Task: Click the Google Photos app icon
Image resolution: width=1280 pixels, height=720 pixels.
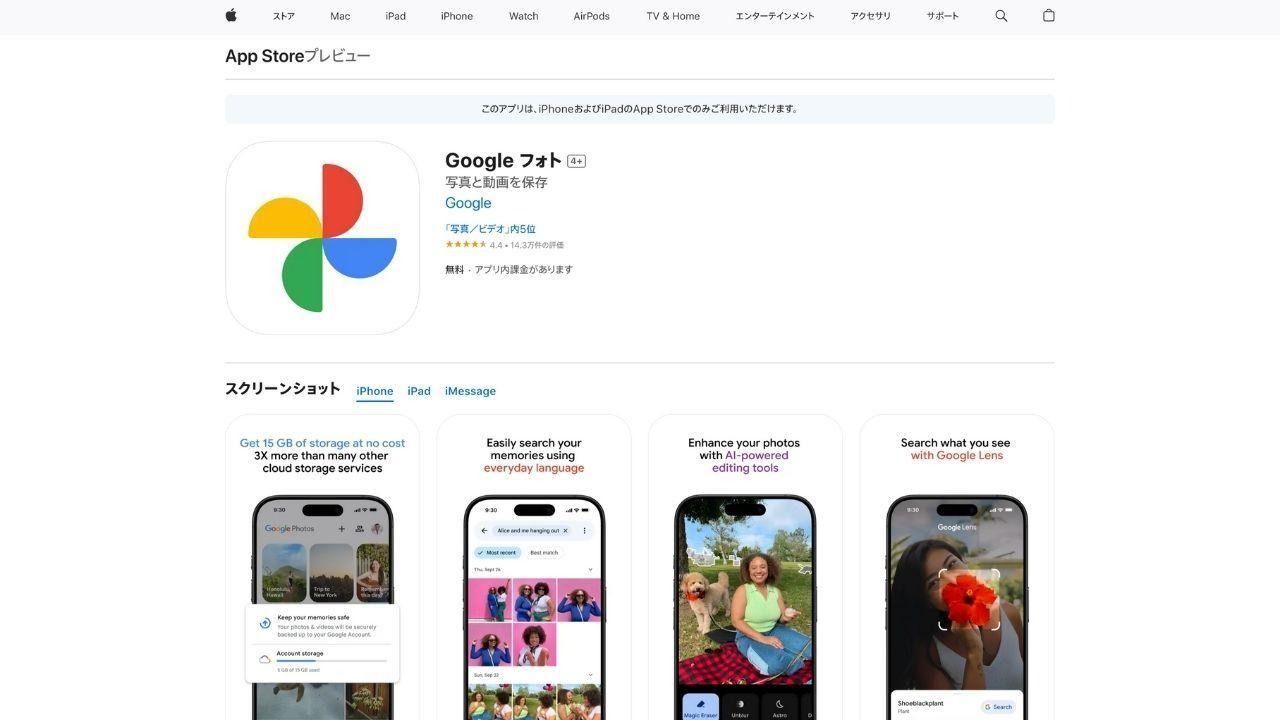Action: pos(322,238)
